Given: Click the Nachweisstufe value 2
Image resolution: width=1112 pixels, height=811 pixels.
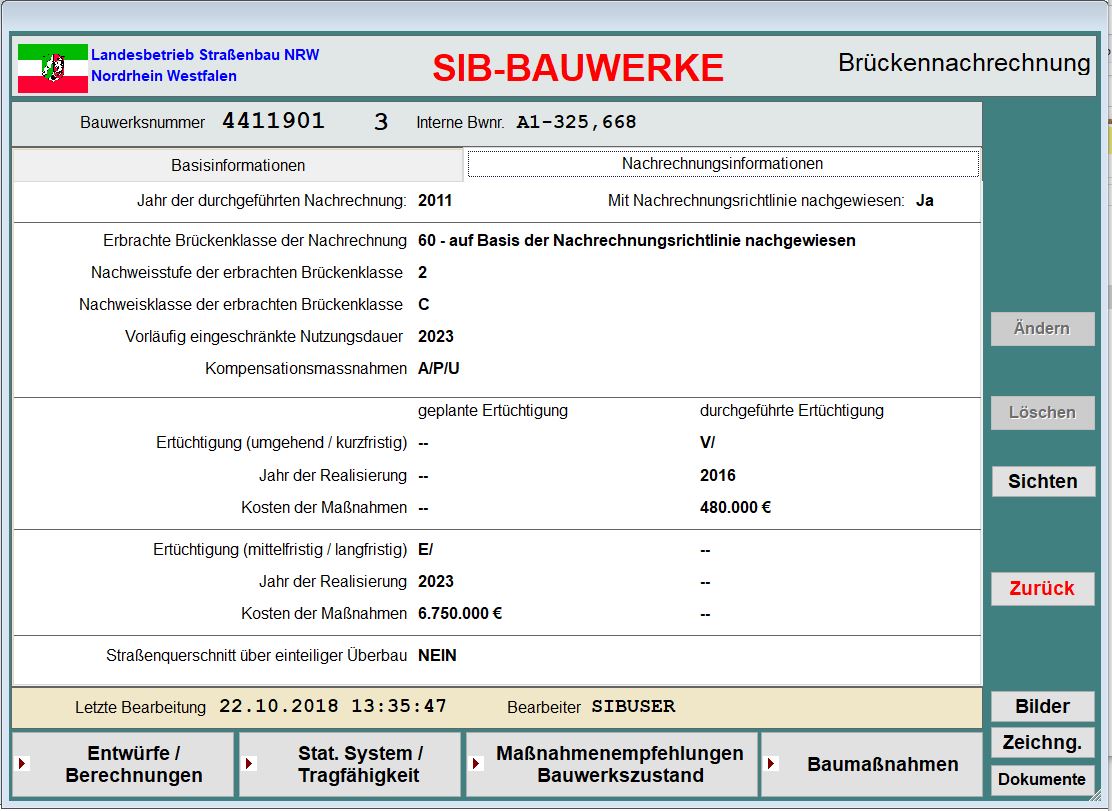Looking at the screenshot, I should 423,273.
